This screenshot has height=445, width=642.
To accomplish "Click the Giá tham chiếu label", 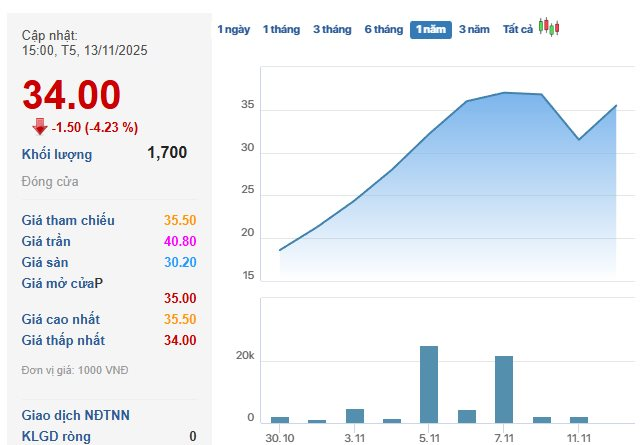I will [68, 220].
